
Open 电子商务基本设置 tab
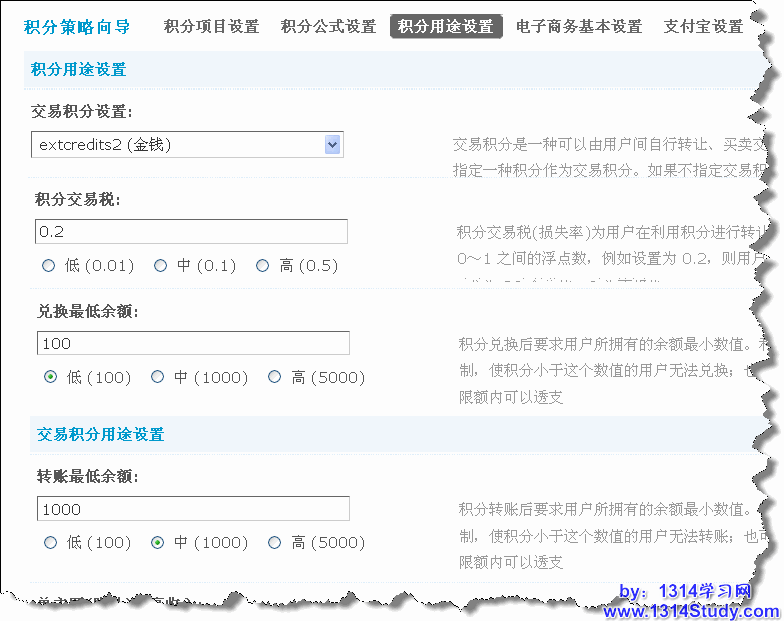[x=578, y=27]
